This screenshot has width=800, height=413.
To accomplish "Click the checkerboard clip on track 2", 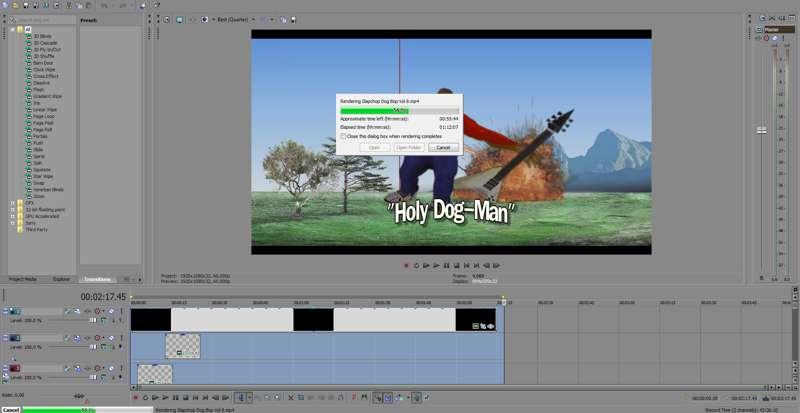I will (183, 346).
